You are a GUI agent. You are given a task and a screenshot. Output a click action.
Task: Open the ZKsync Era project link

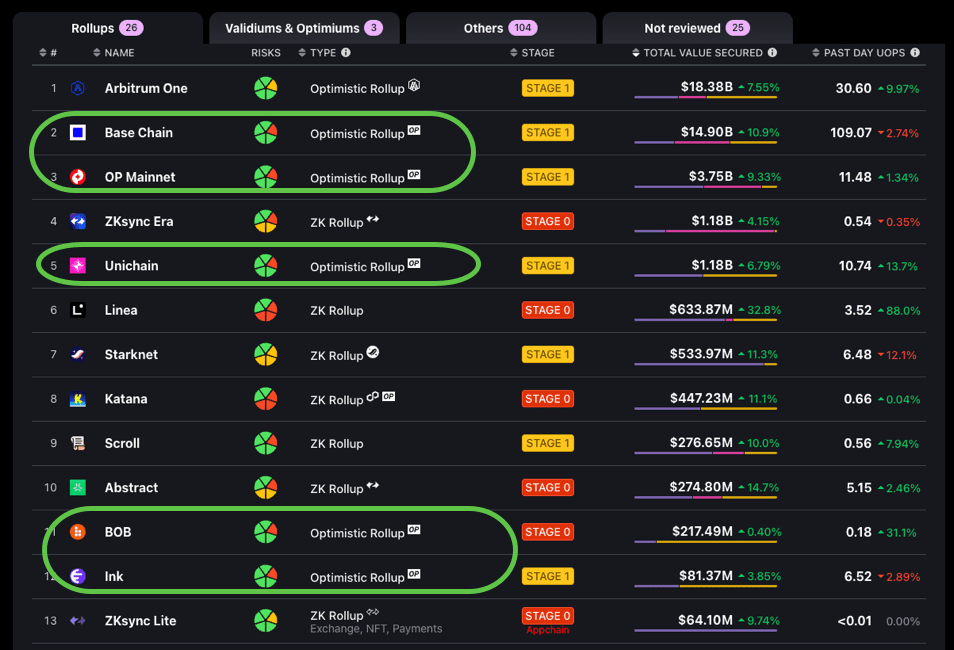(138, 222)
